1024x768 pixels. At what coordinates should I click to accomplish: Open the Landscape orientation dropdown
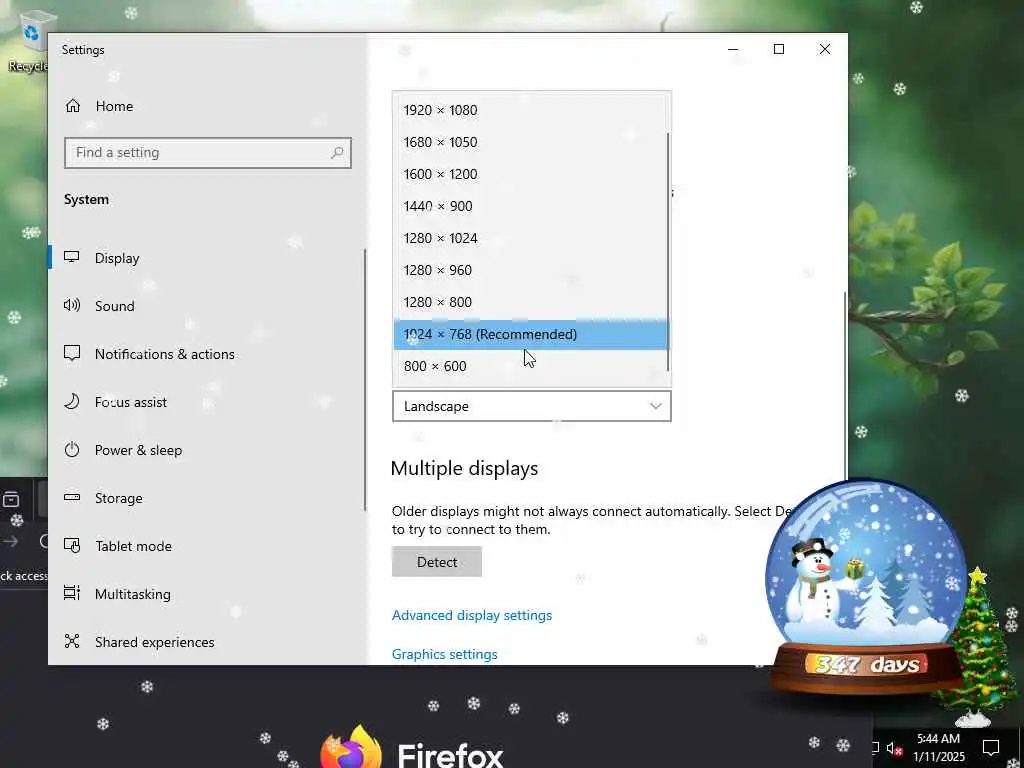pos(532,406)
